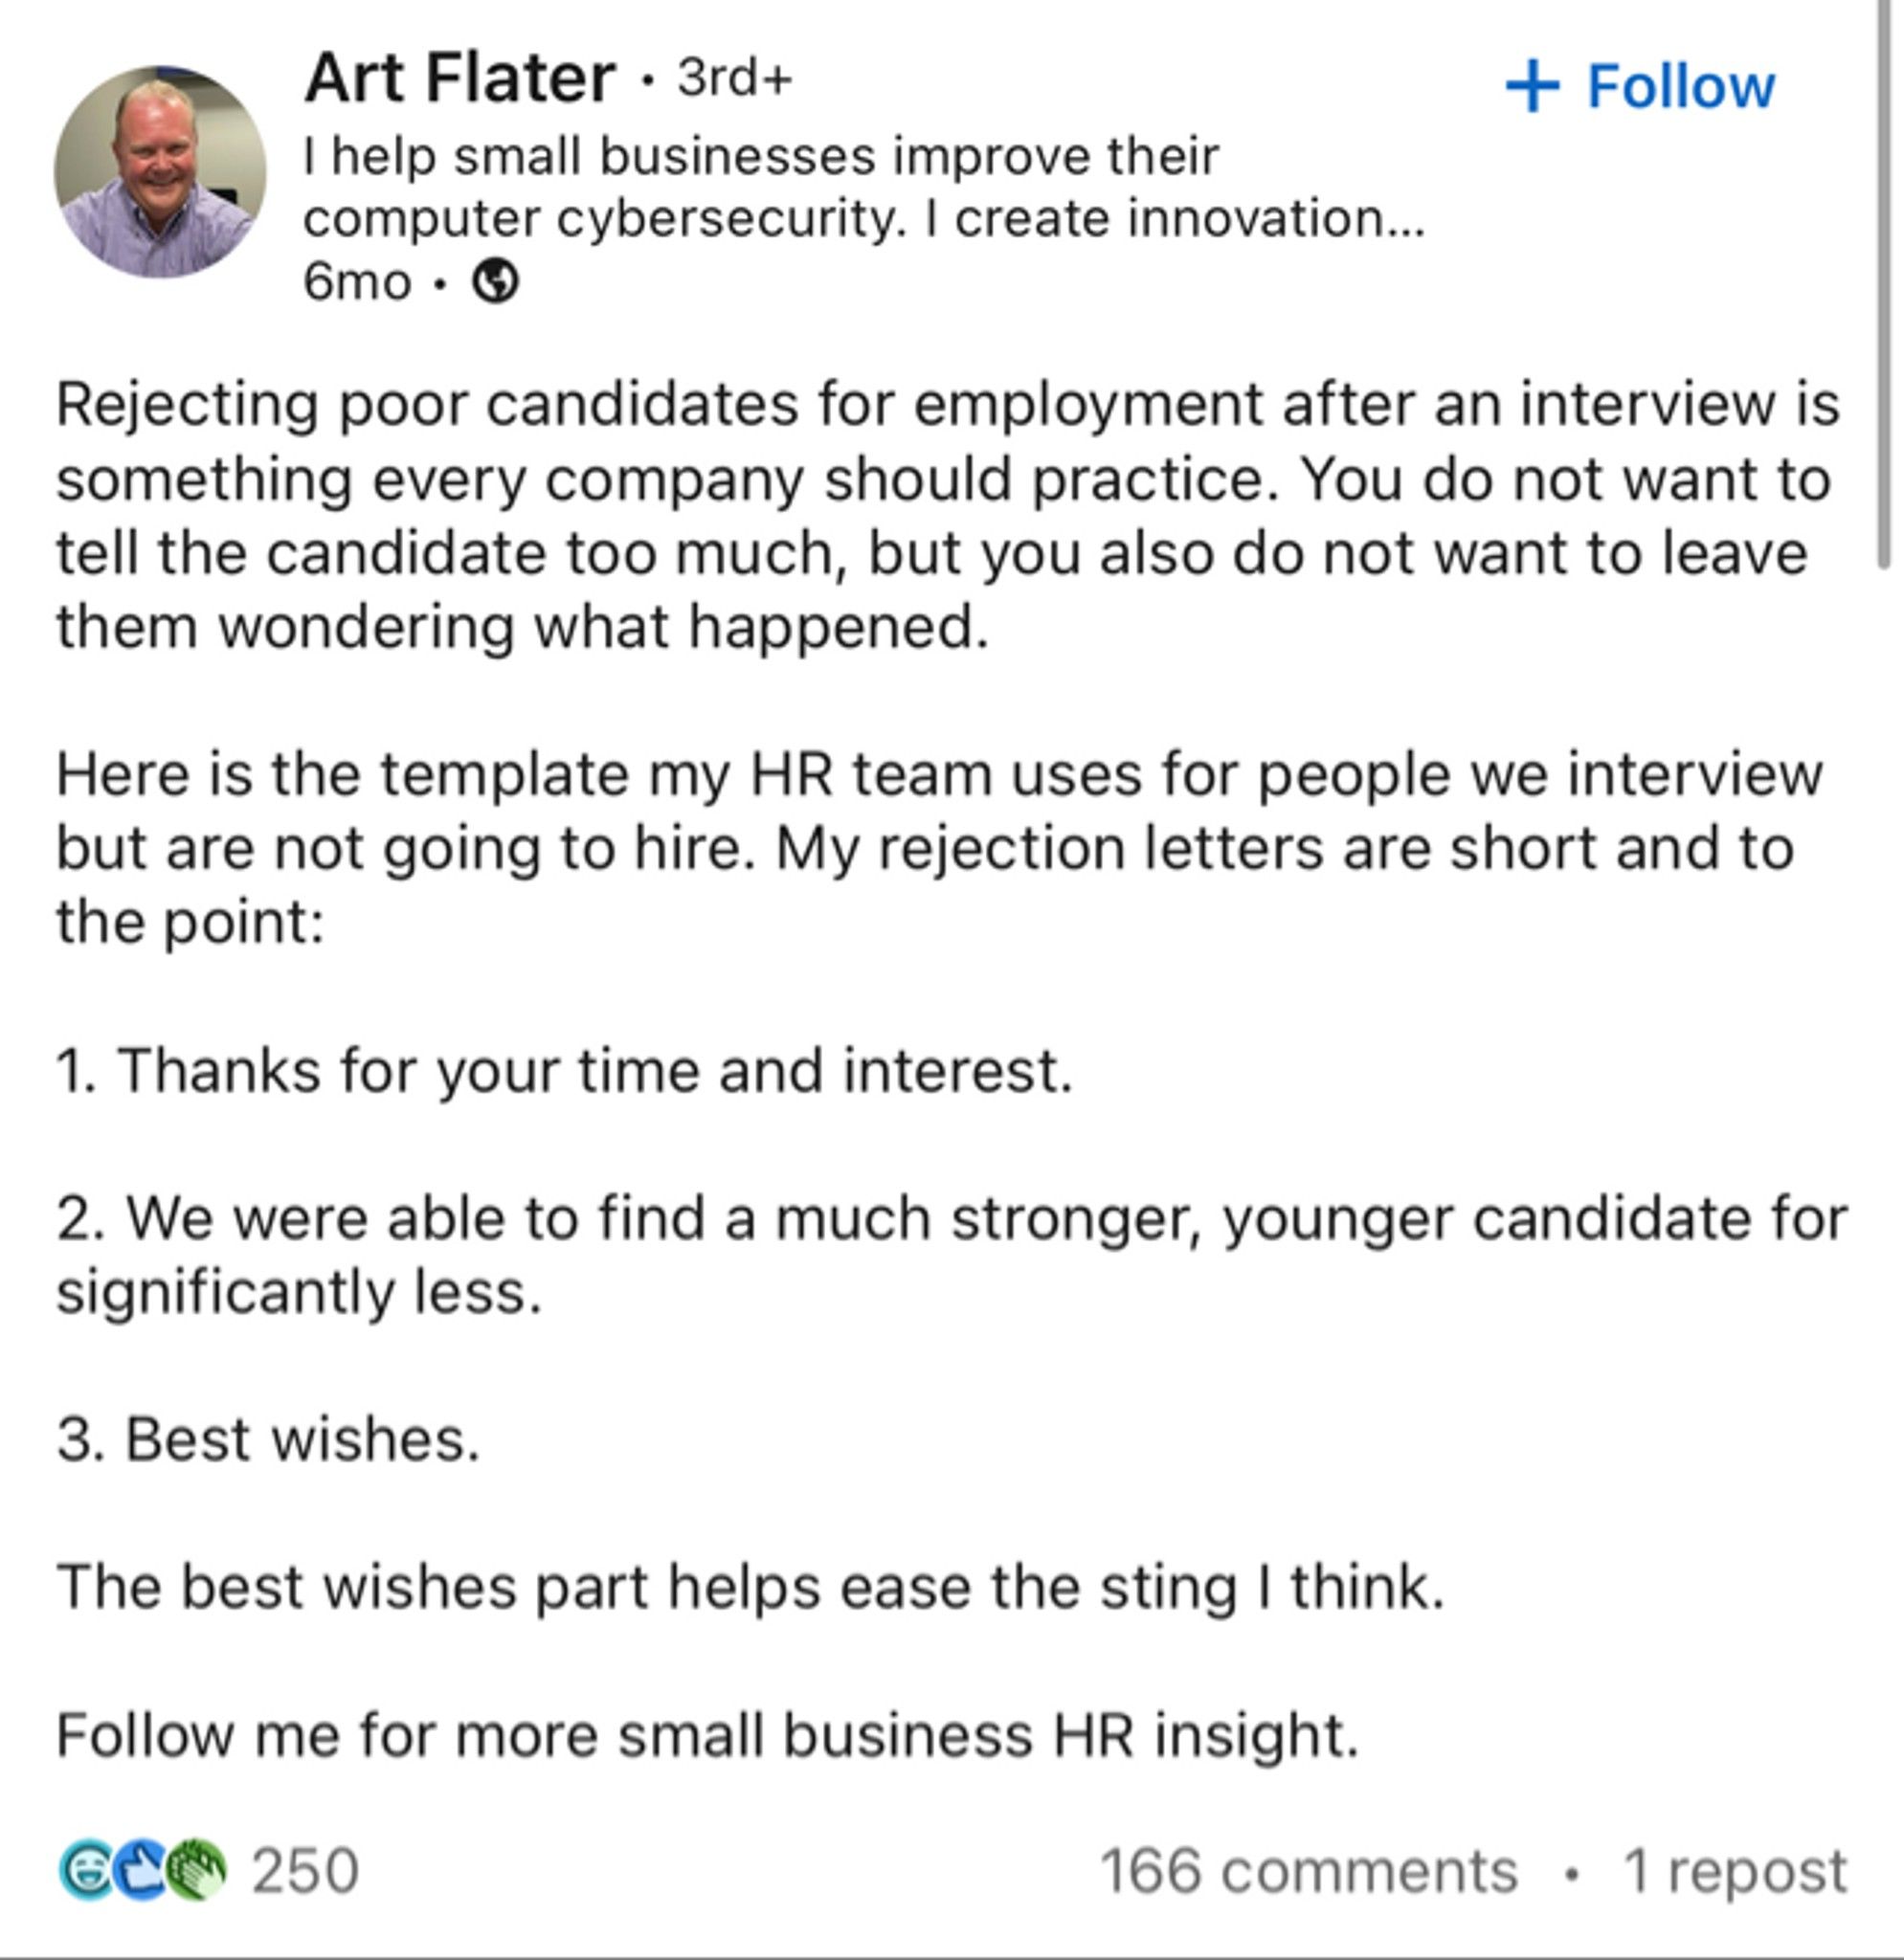This screenshot has height=1960, width=1904.
Task: Click the green celebrate clapping icon
Action: [x=196, y=1870]
